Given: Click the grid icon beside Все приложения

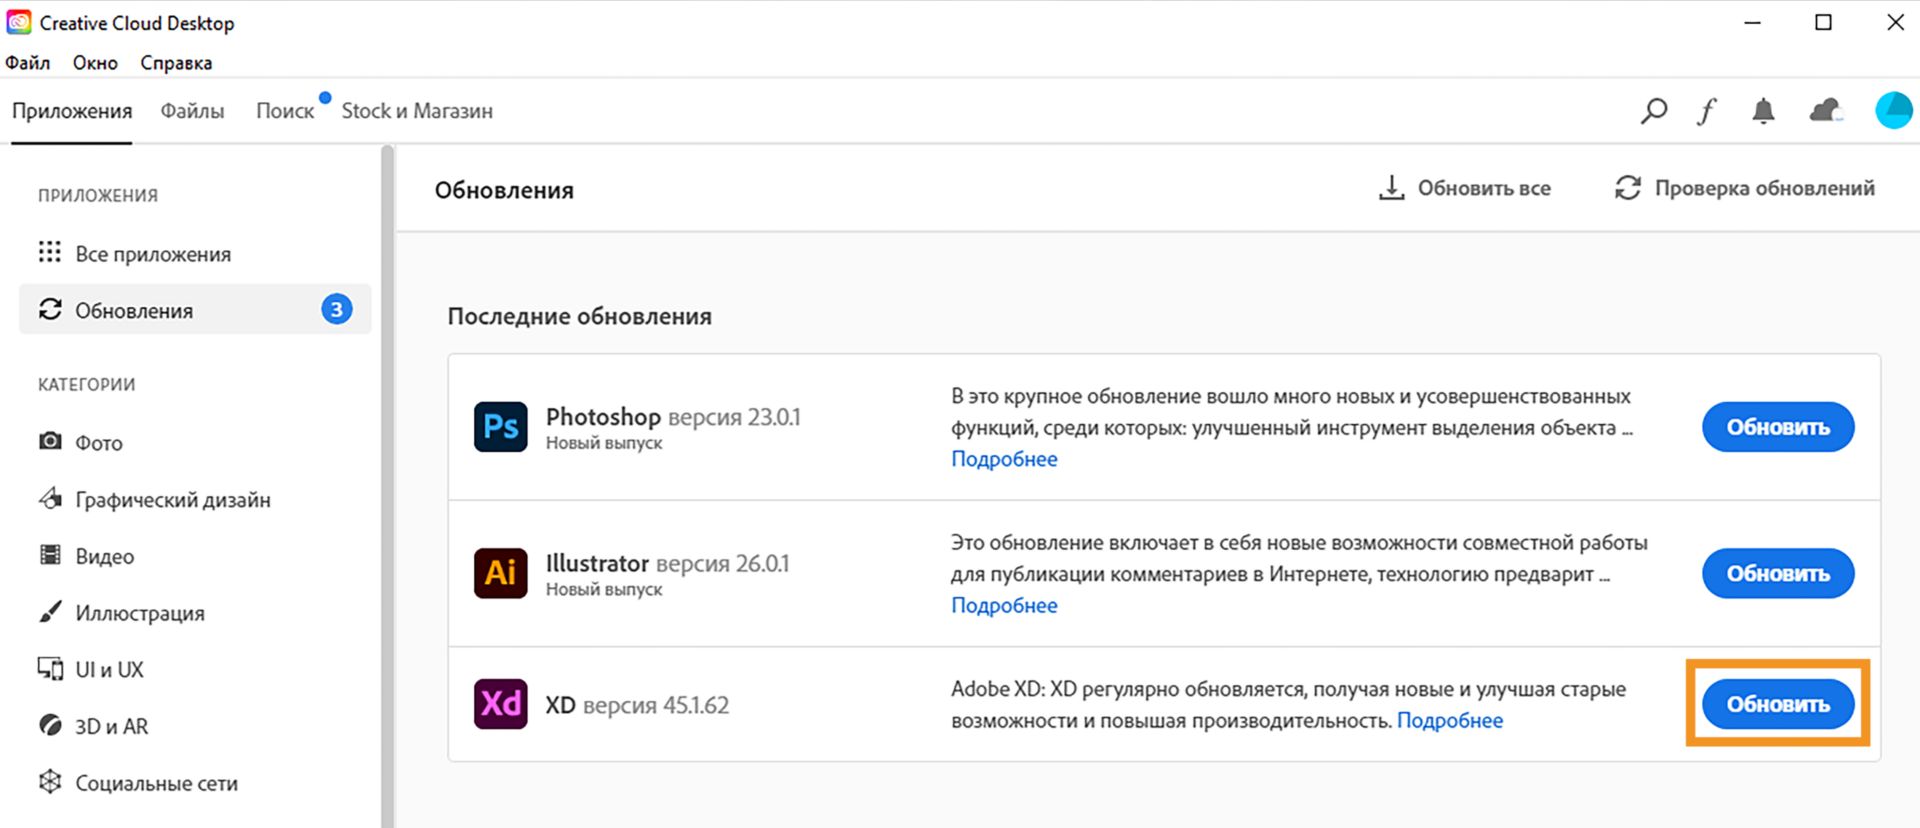Looking at the screenshot, I should click(x=50, y=252).
